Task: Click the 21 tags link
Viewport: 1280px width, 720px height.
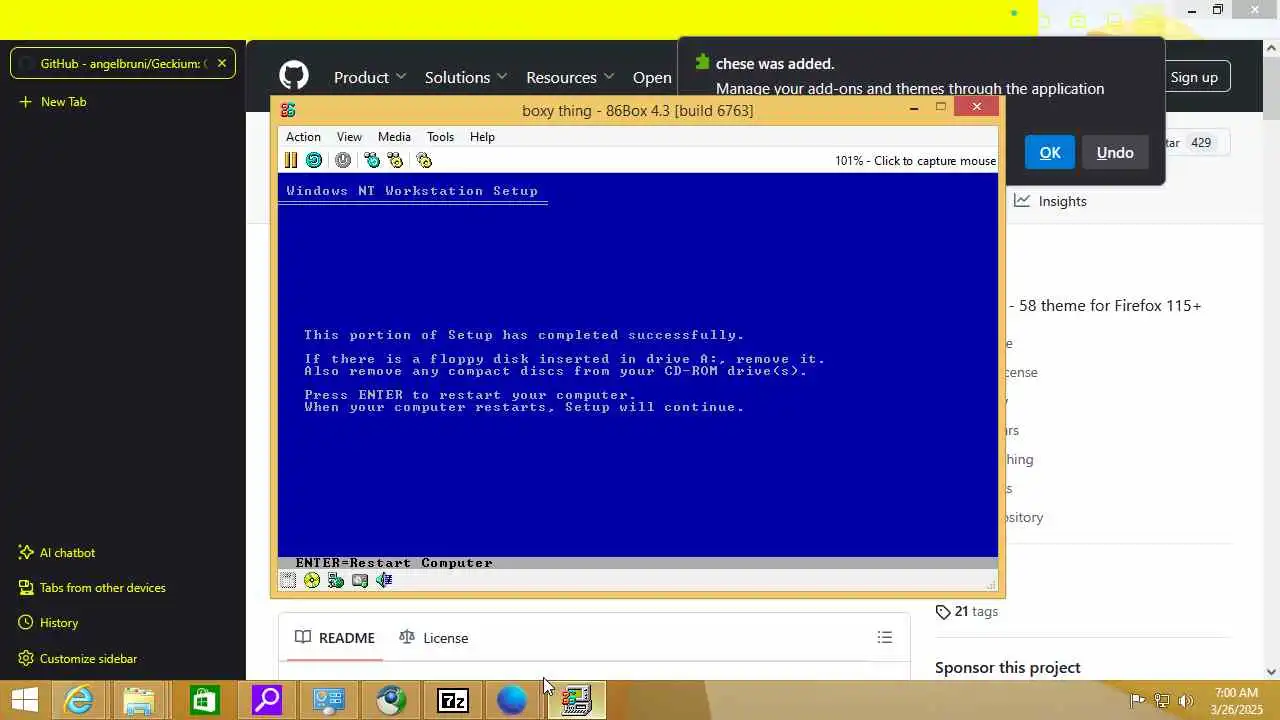Action: [x=967, y=611]
